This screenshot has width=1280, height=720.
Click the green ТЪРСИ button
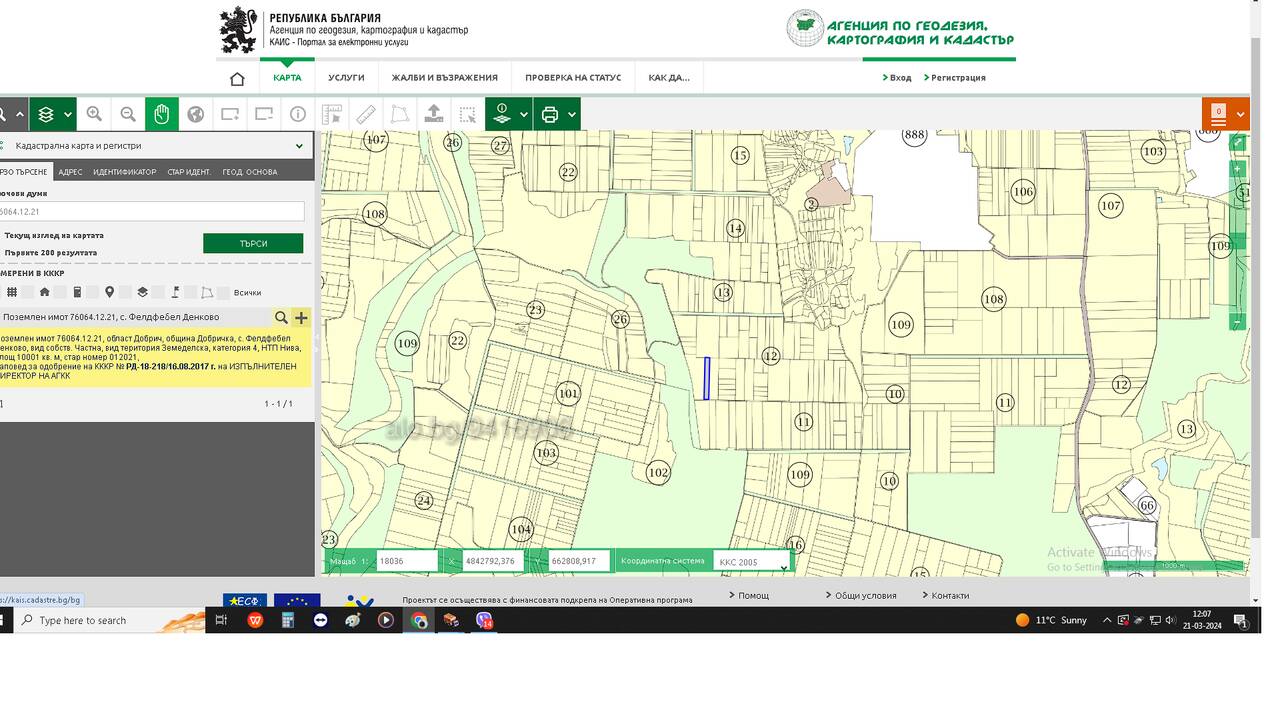point(253,243)
